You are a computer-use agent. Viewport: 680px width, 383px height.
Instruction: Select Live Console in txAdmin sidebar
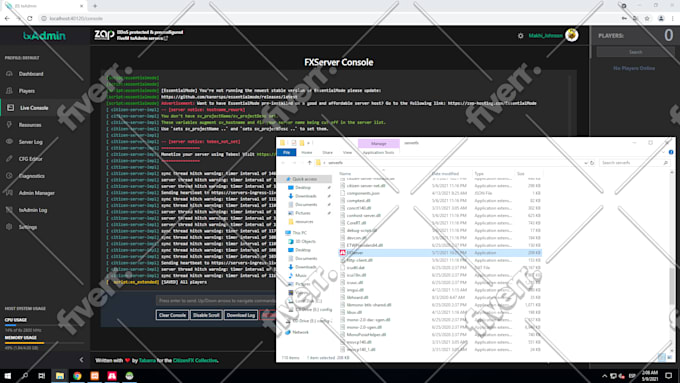tap(34, 108)
